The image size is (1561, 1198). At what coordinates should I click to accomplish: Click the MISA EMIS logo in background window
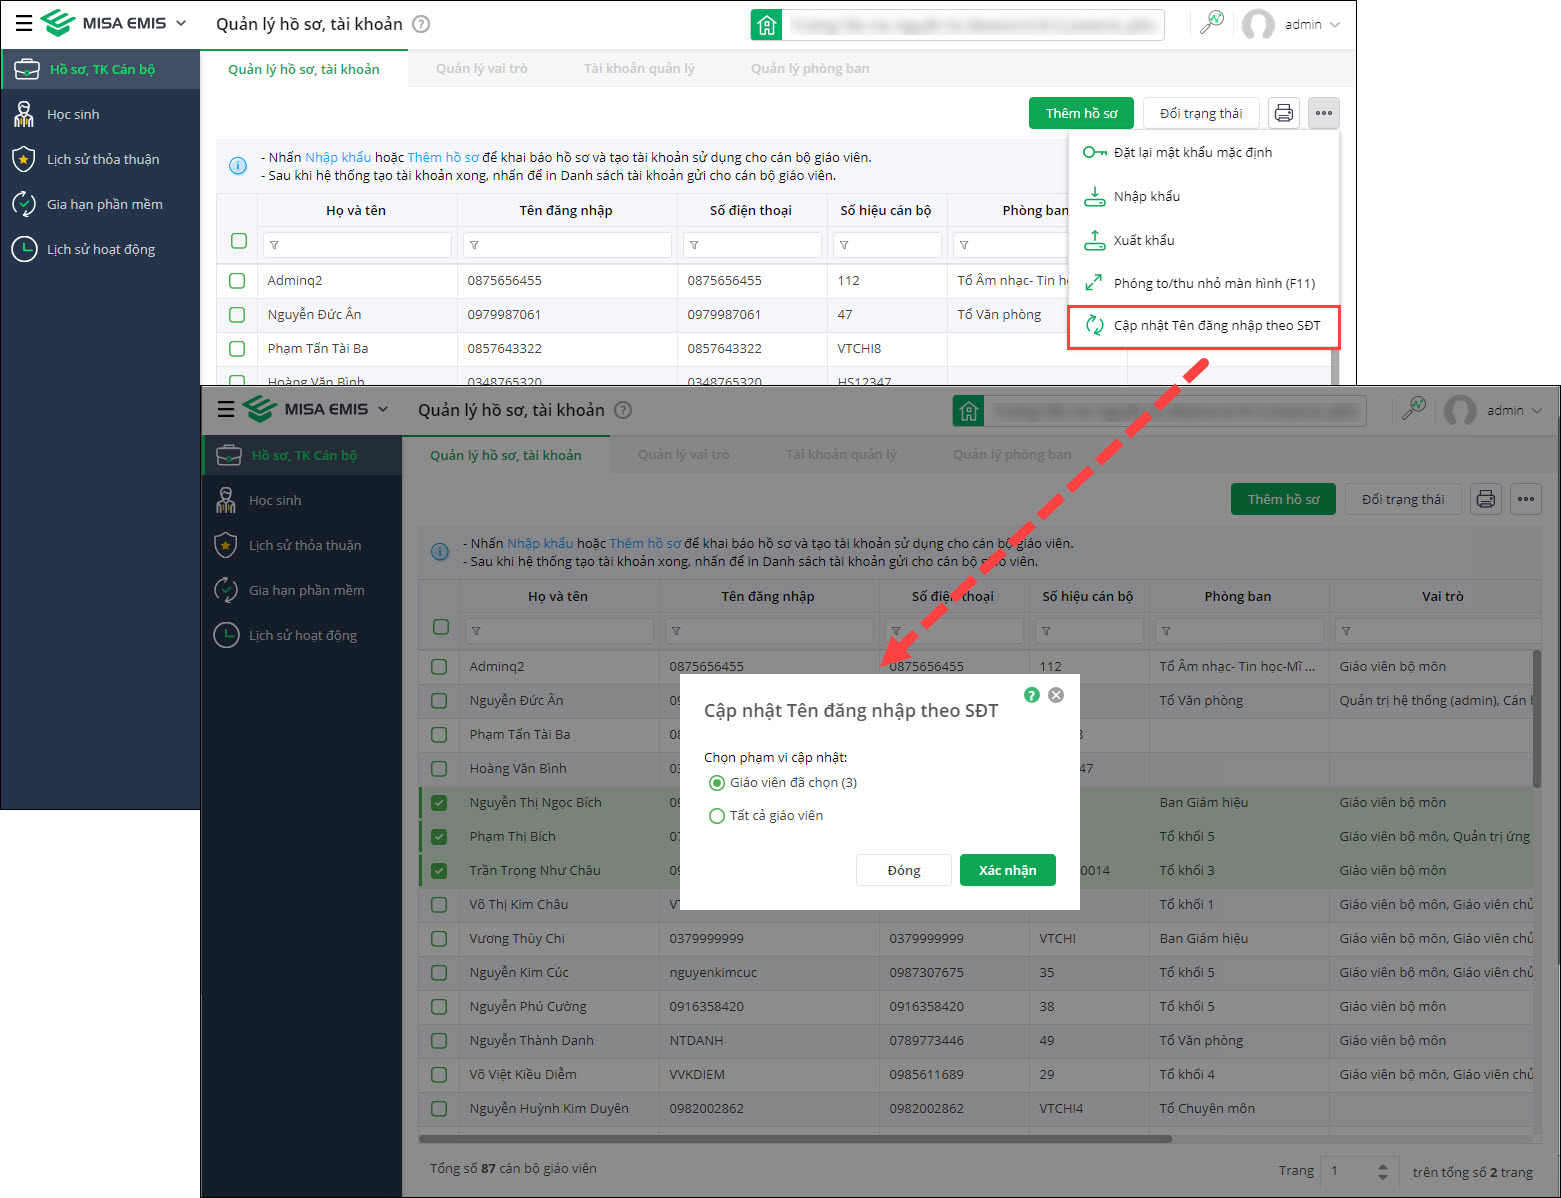pyautogui.click(x=104, y=23)
